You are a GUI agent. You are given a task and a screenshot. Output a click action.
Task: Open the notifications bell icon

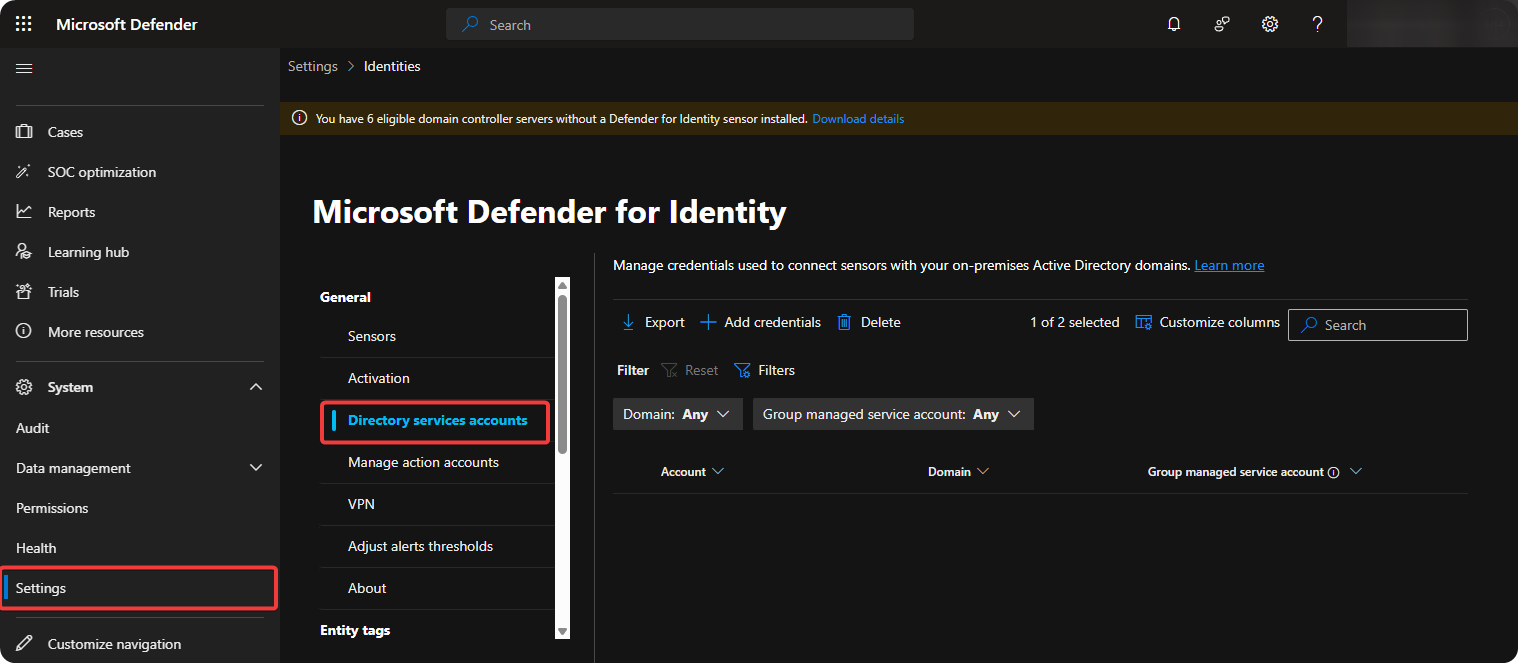click(x=1174, y=24)
